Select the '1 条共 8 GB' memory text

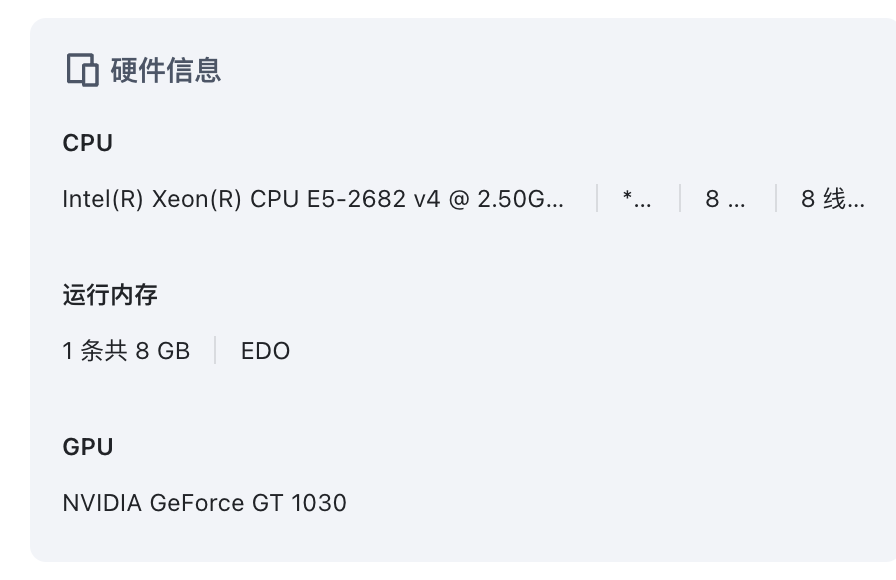pos(126,351)
